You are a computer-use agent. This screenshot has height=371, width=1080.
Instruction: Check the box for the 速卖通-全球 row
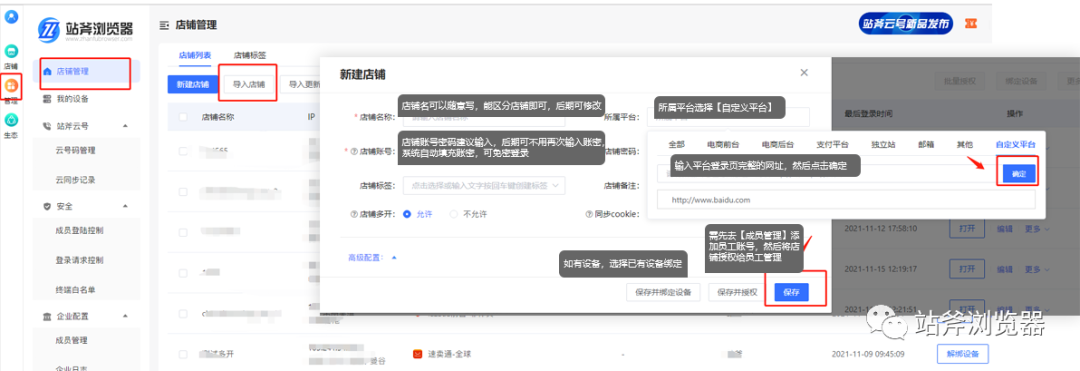pos(183,354)
